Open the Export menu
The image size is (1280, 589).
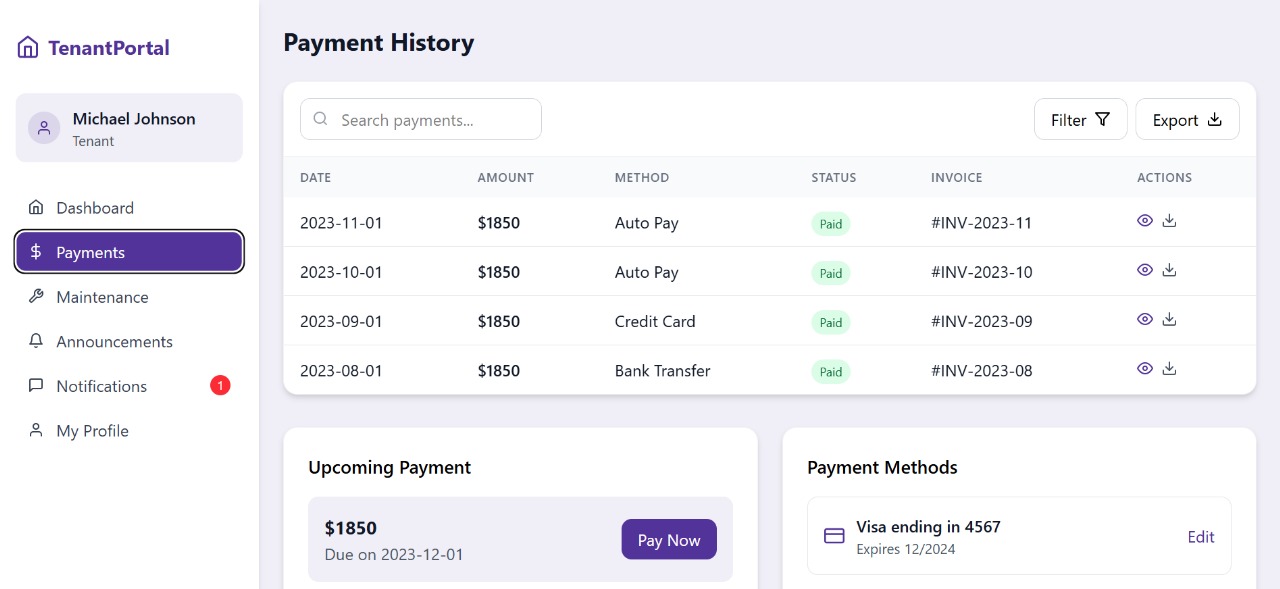[x=1187, y=119]
